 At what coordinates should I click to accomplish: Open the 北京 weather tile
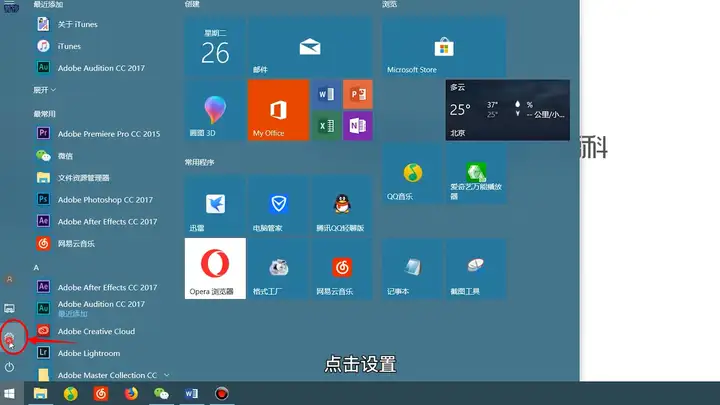507,110
